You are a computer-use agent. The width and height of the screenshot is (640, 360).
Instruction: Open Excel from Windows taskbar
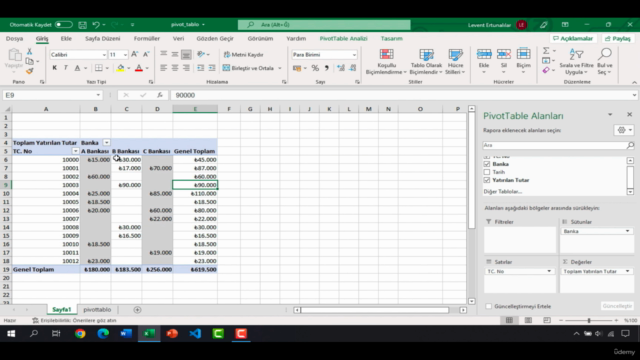click(x=149, y=333)
